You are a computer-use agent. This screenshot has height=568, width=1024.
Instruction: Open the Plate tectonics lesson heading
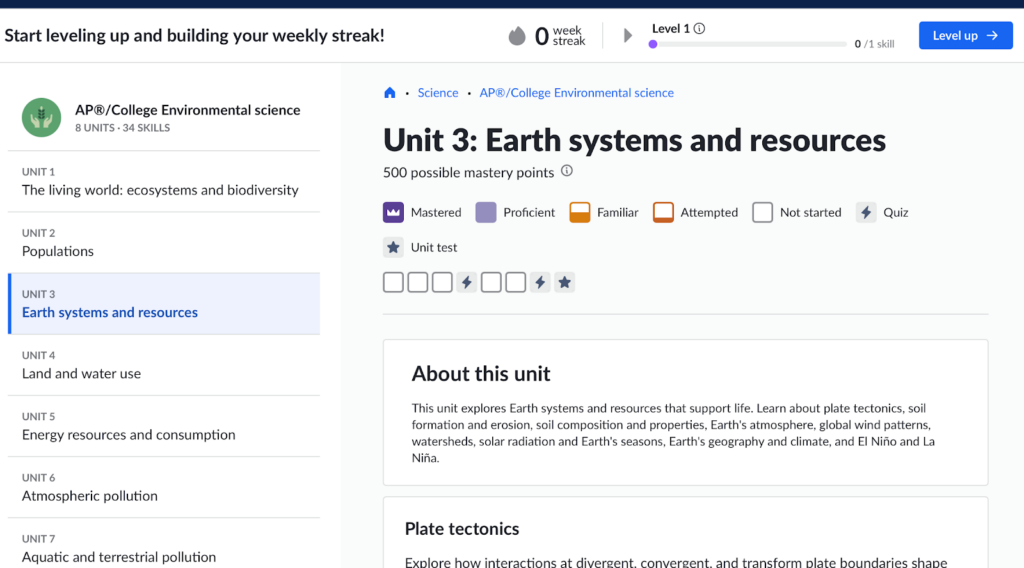pyautogui.click(x=462, y=529)
